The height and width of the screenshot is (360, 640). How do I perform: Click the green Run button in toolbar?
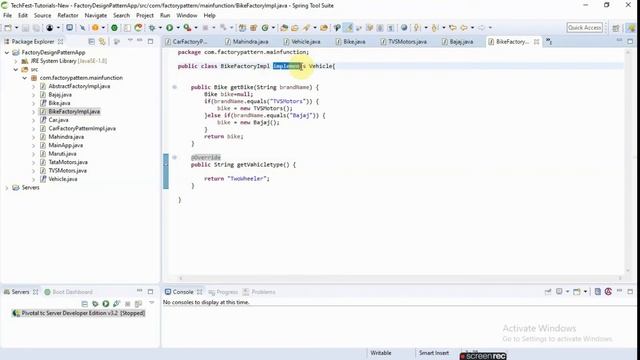pyautogui.click(x=169, y=28)
